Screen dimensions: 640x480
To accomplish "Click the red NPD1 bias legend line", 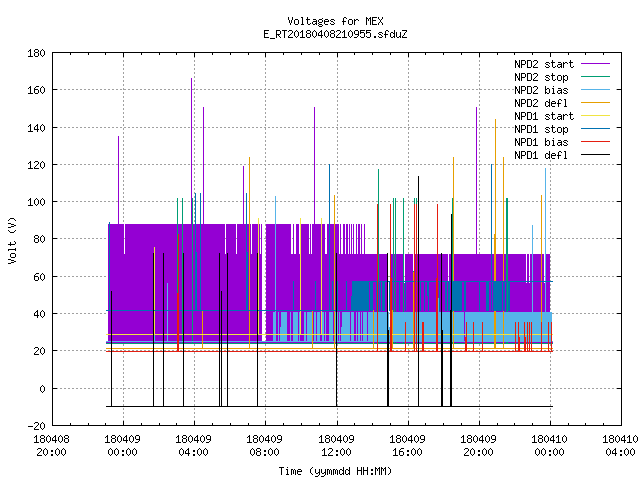I will click(595, 142).
